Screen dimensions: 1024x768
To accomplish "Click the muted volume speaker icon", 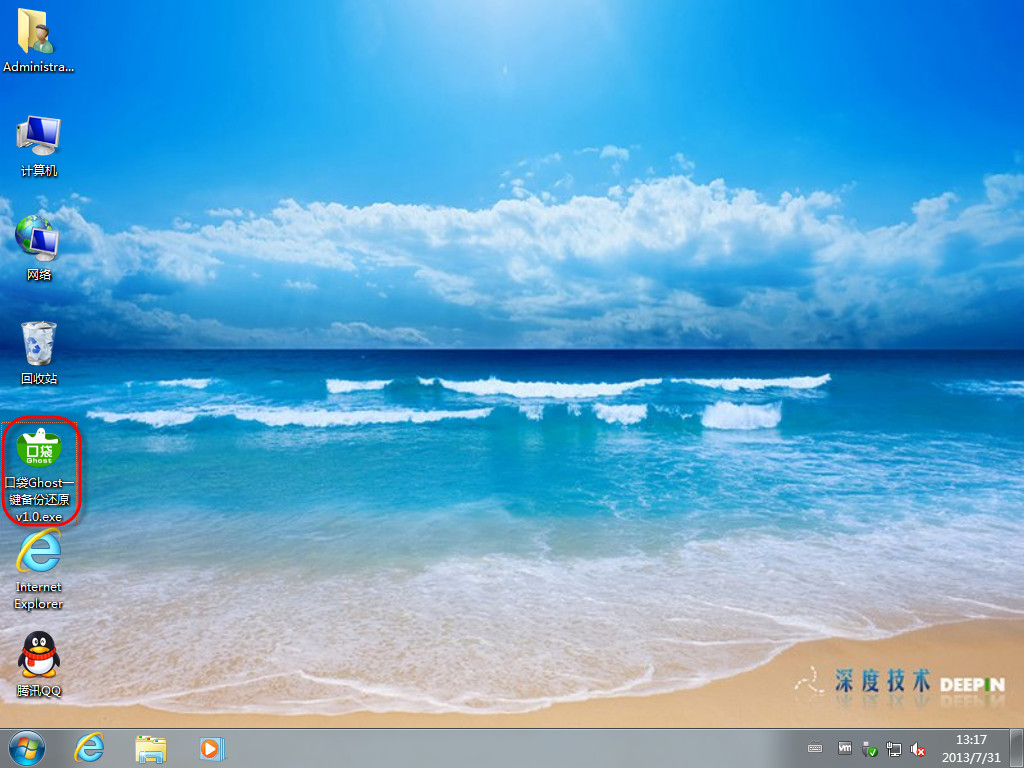I will pyautogui.click(x=918, y=749).
